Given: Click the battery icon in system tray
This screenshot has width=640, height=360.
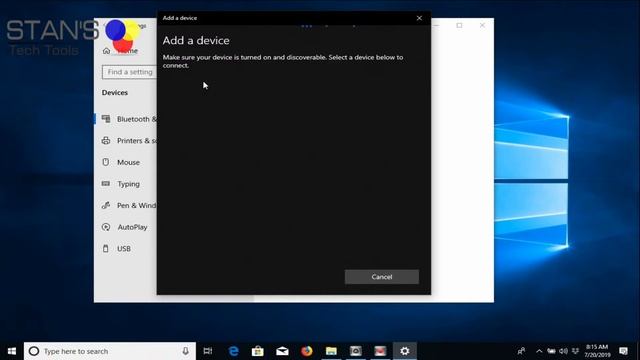Looking at the screenshot, I should tap(551, 351).
